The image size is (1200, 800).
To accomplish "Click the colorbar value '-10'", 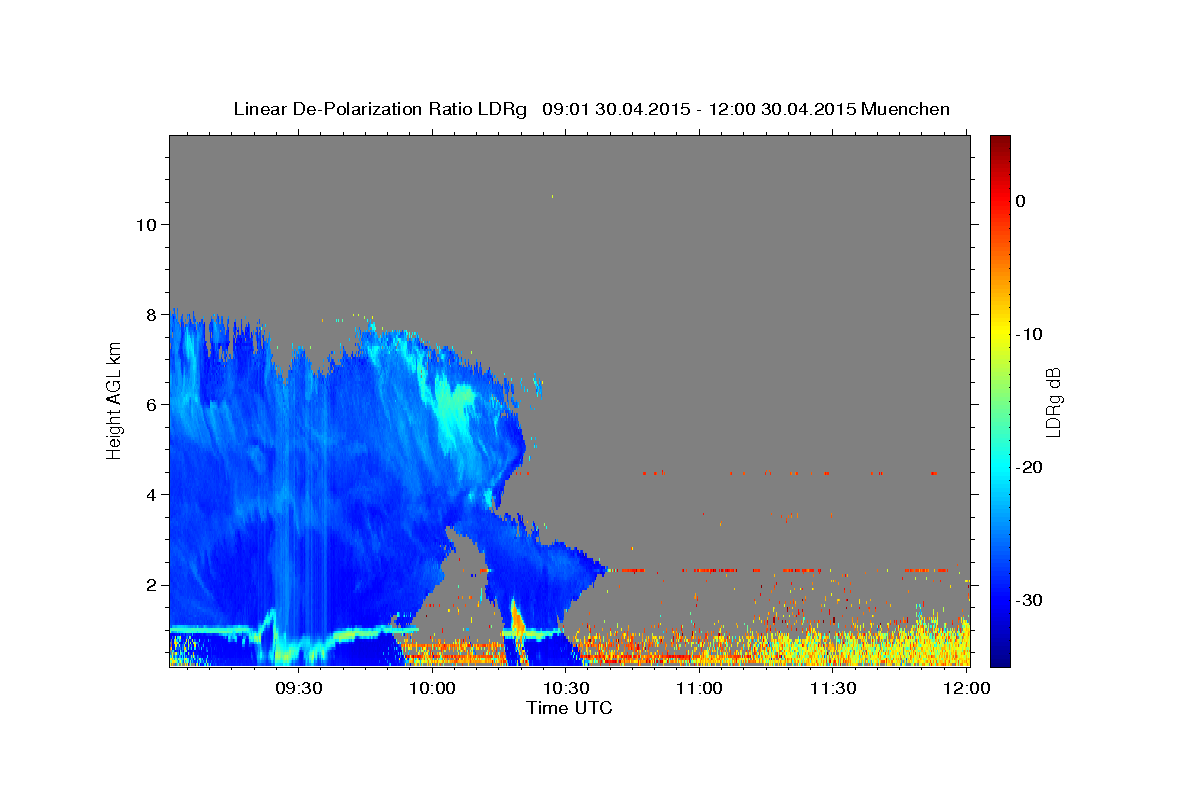I will 1029,334.
